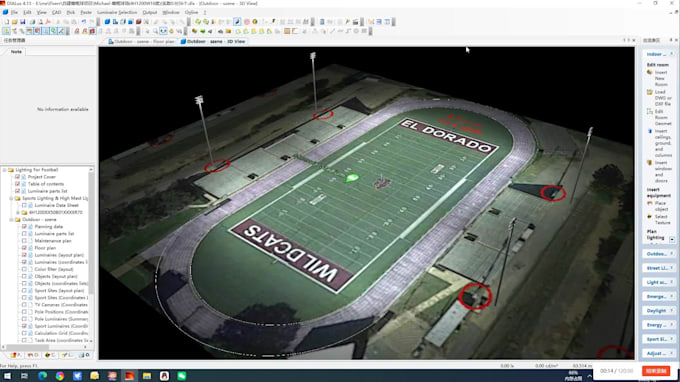Click Insert New Room icon in guide panel

tap(649, 72)
